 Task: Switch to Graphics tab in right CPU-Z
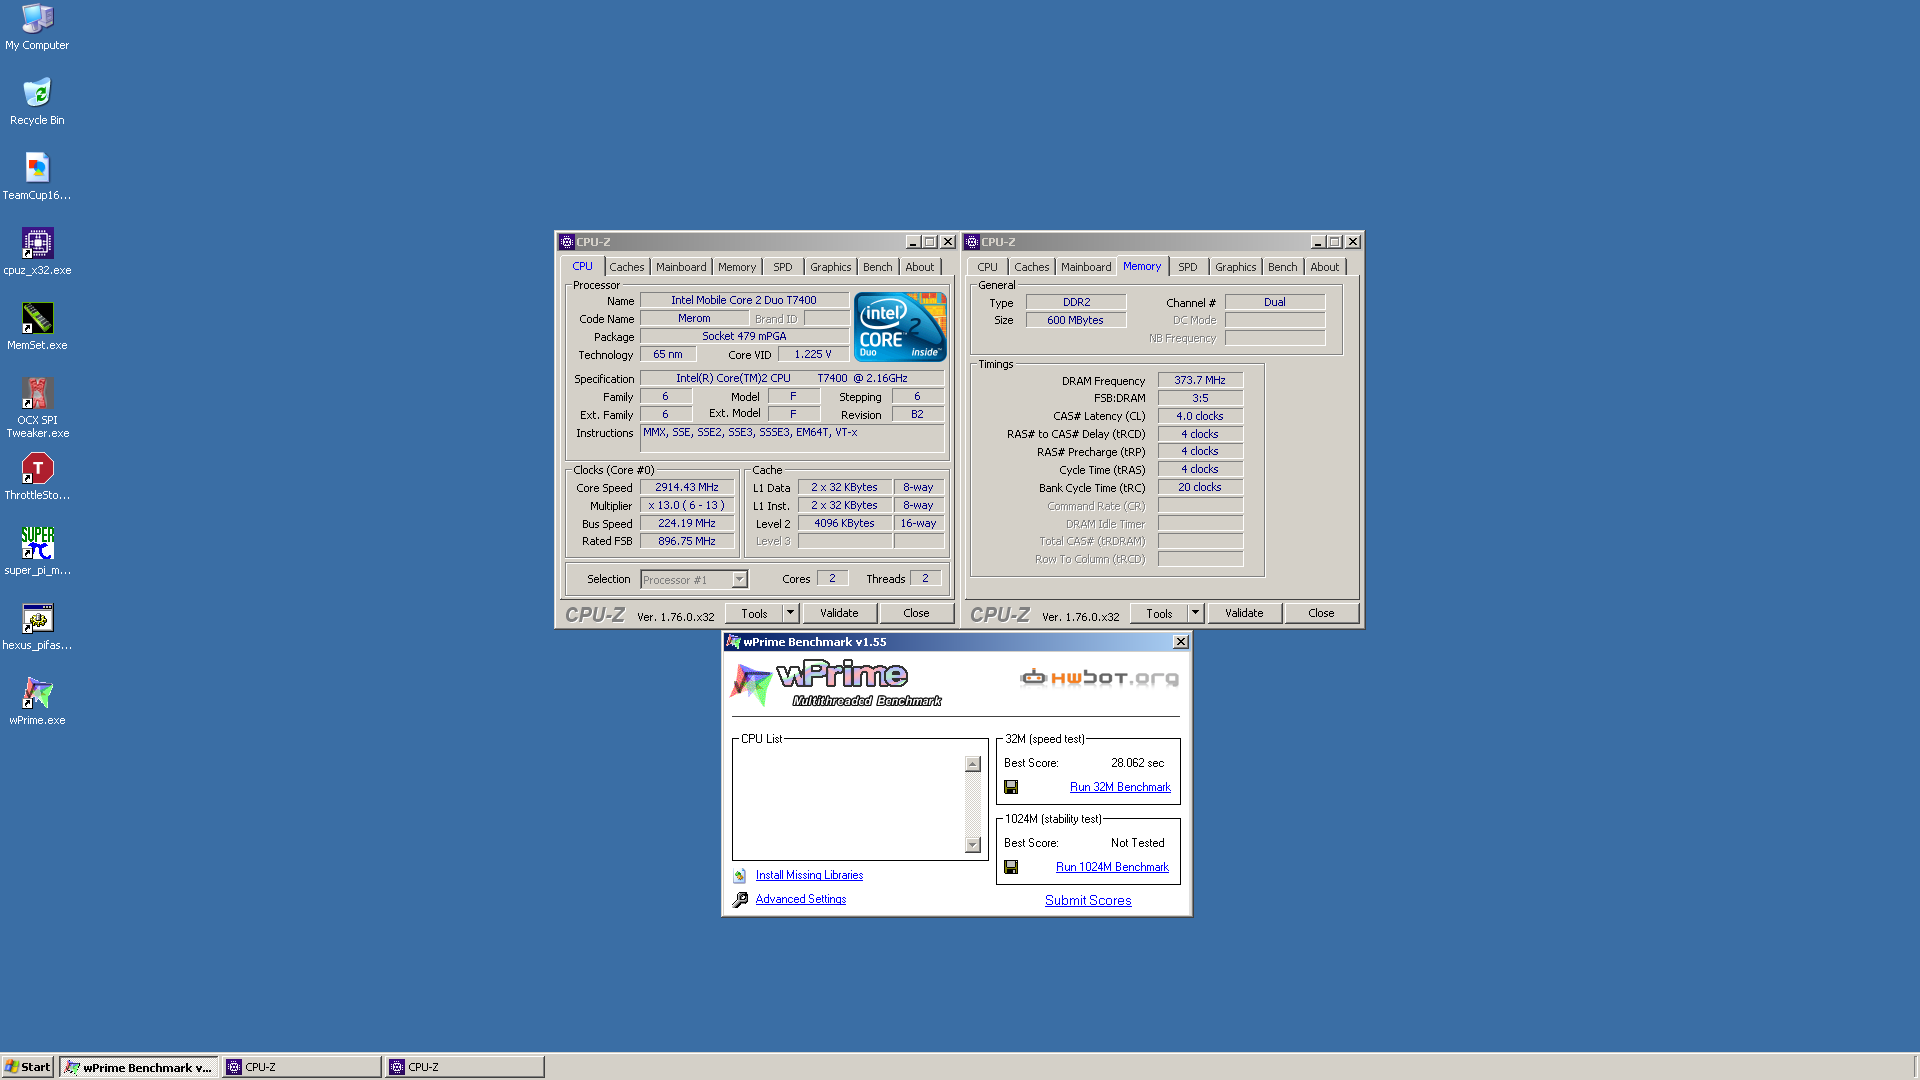[1236, 267]
